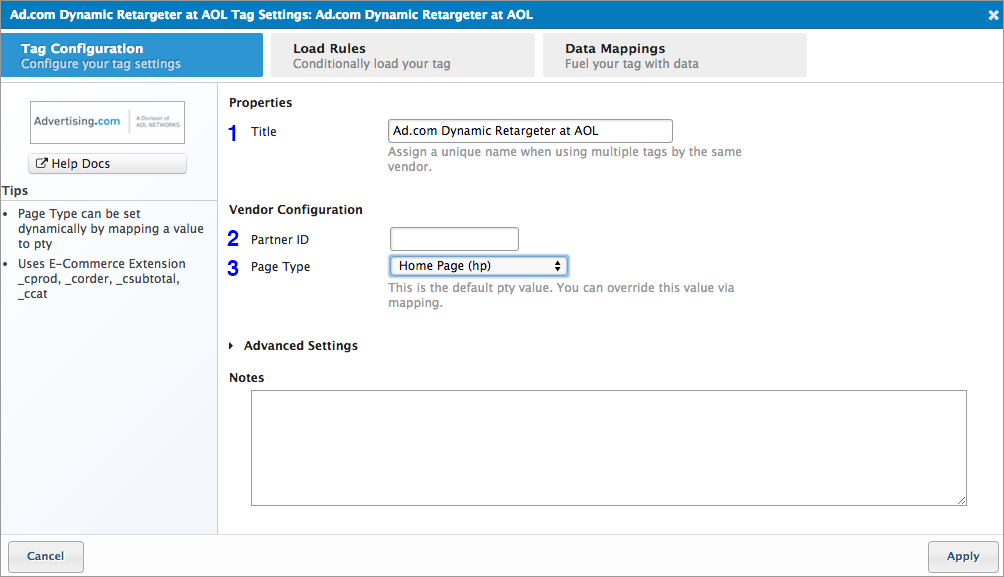Close the tag settings dialog
The image size is (1004, 577).
(992, 15)
